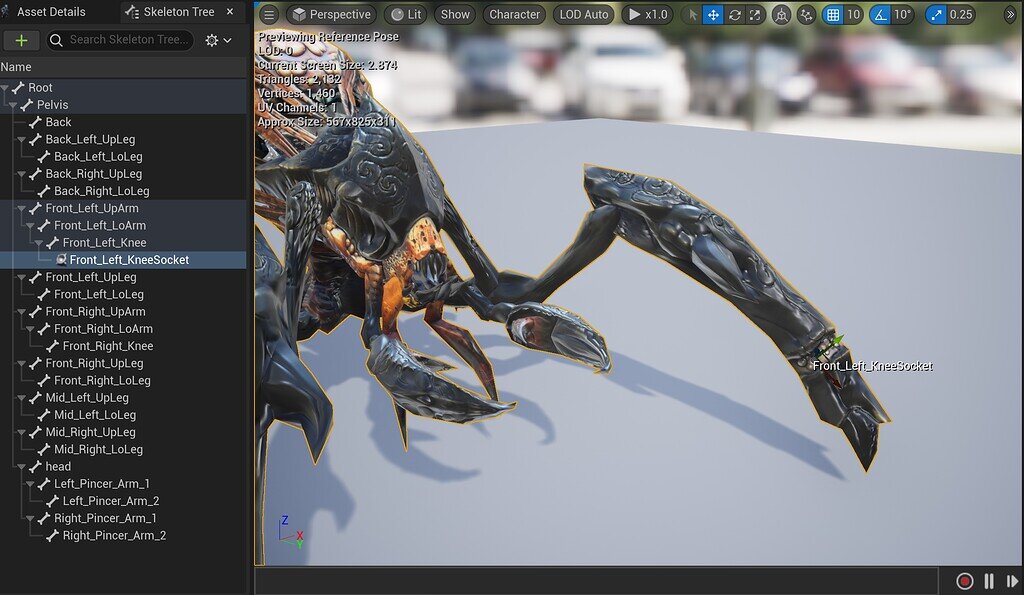Open the viewport options hamburger menu
The width and height of the screenshot is (1024, 595).
pyautogui.click(x=269, y=14)
